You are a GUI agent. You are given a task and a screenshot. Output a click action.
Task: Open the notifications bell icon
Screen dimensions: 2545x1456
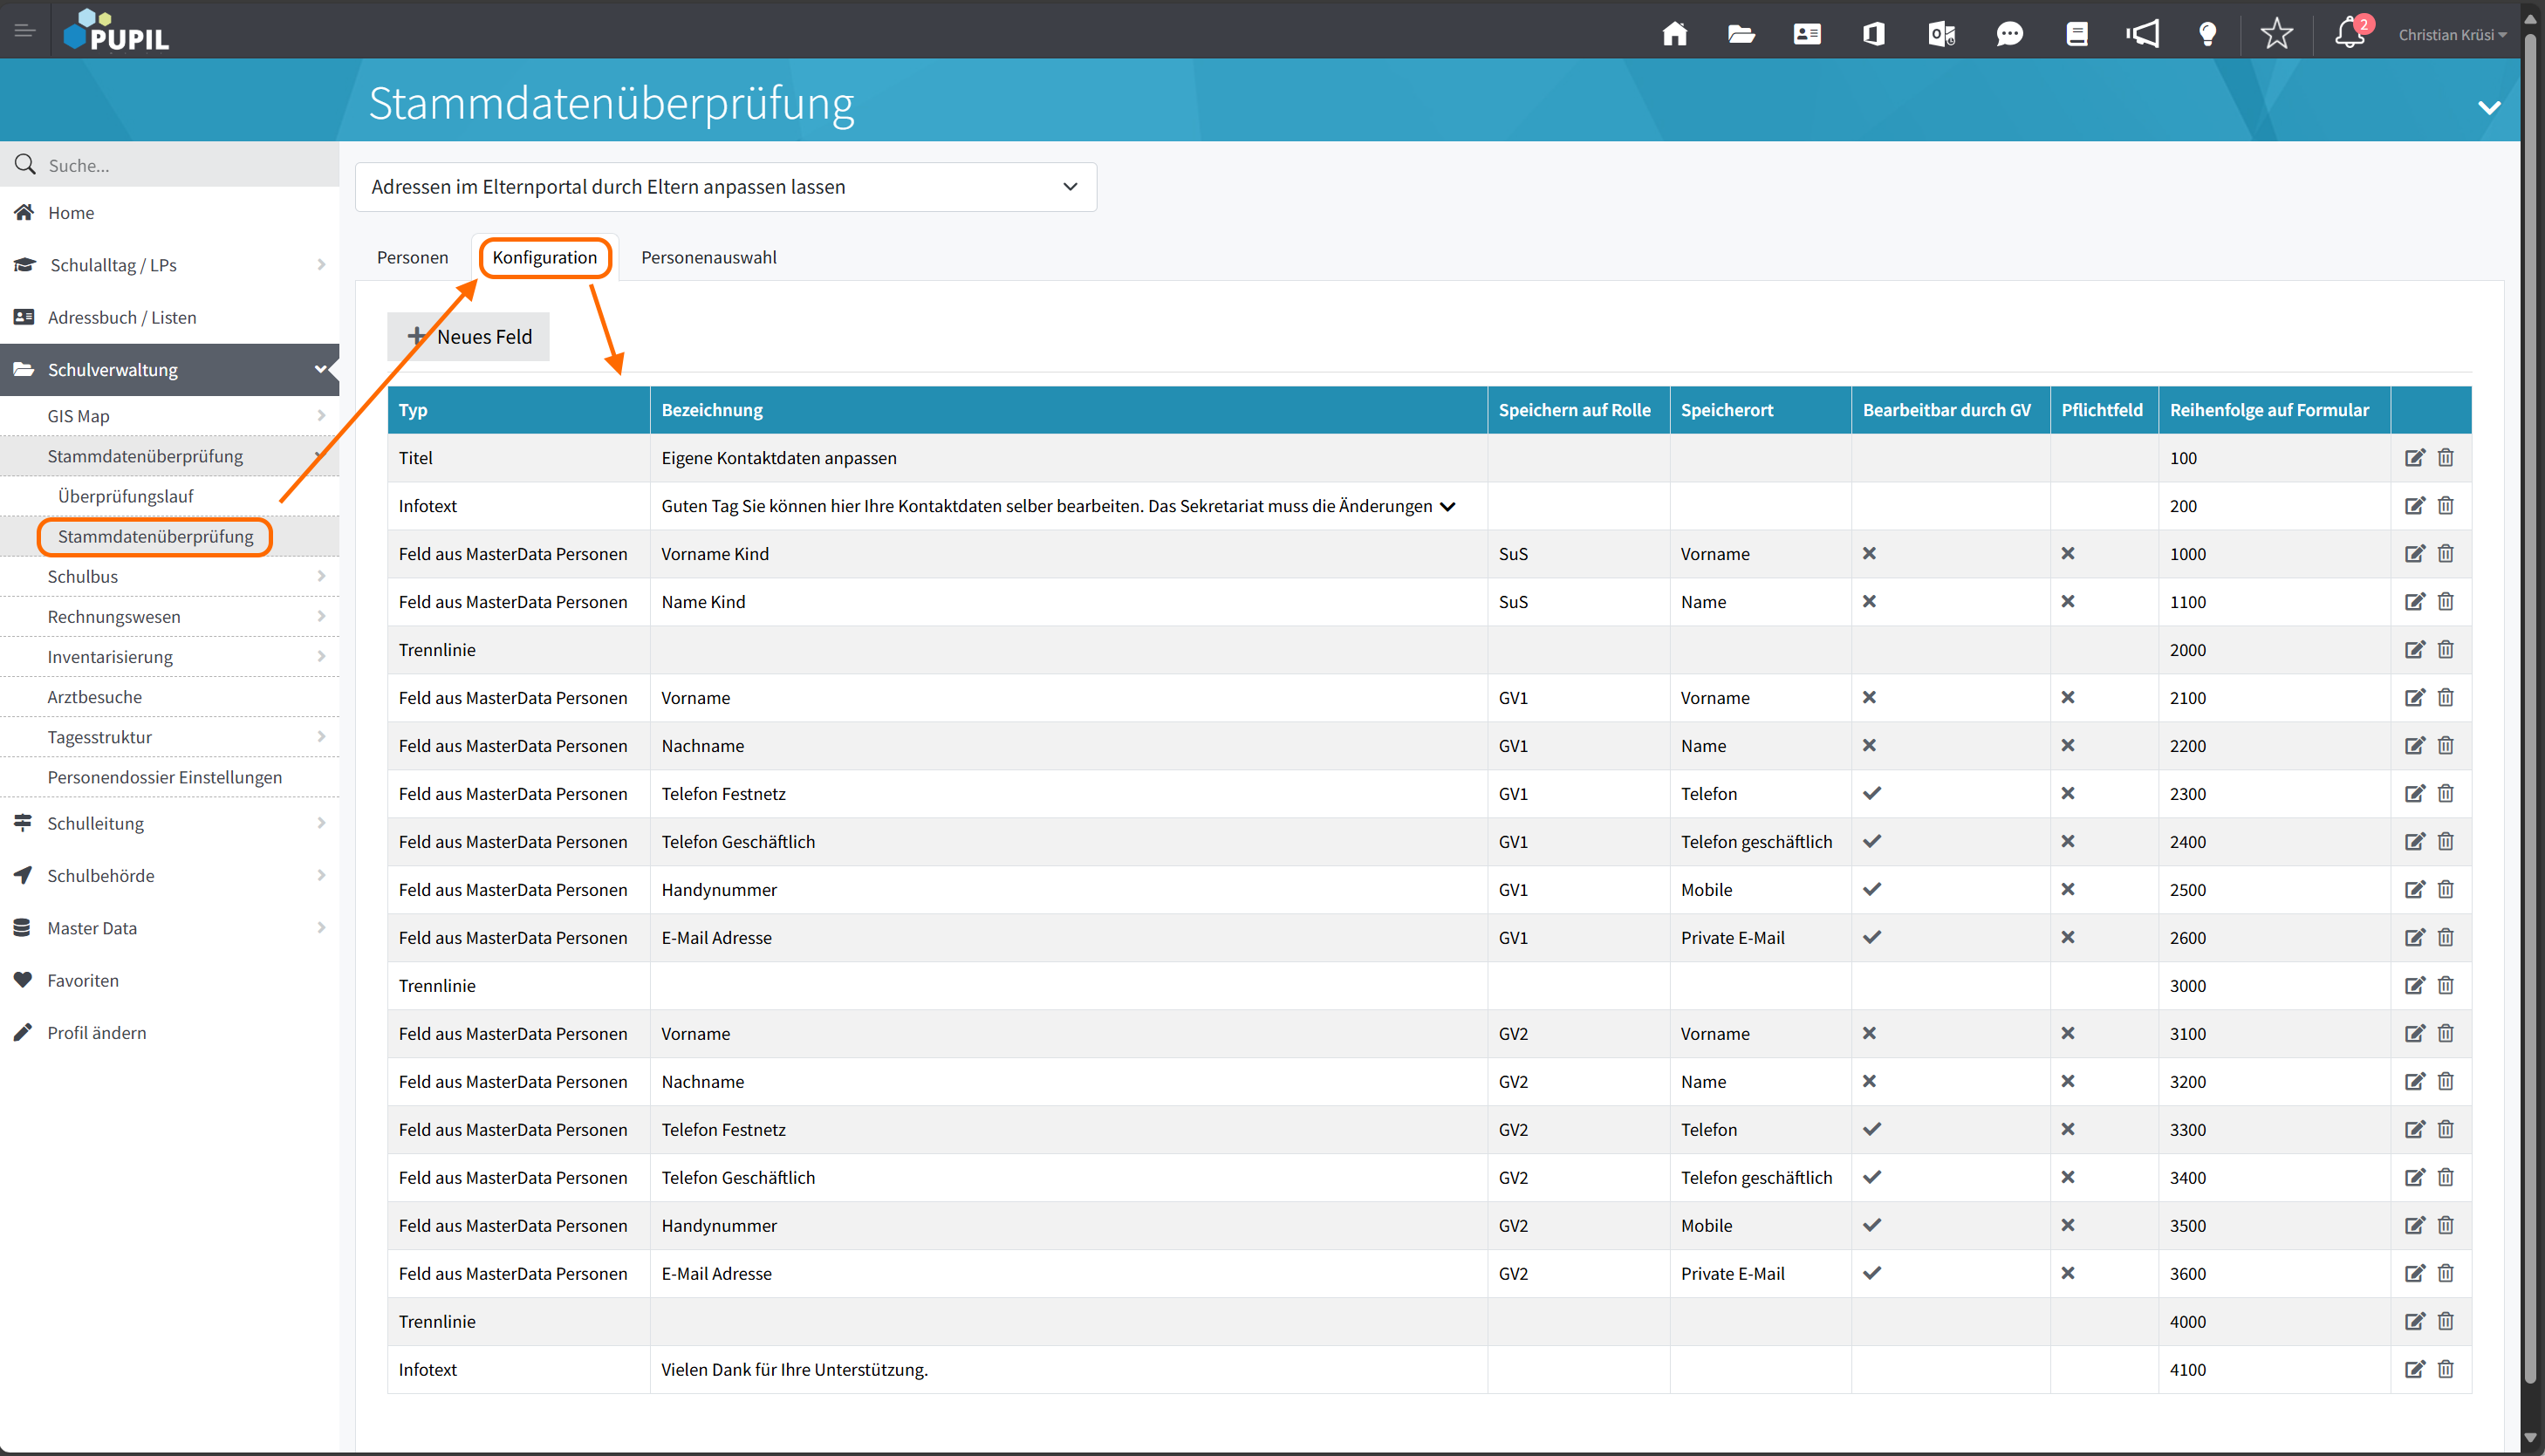pos(2349,34)
